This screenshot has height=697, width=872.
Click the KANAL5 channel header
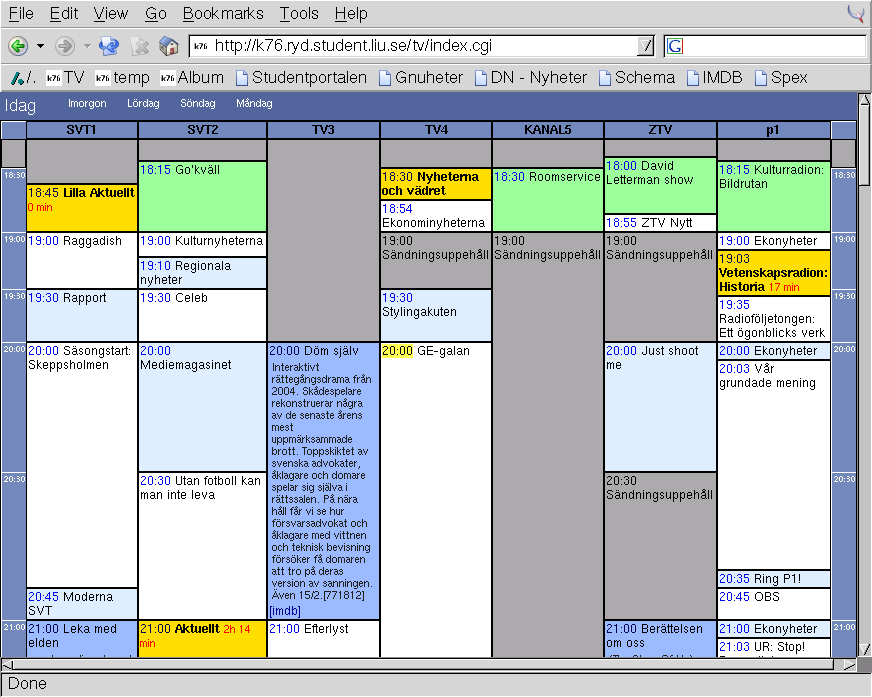(548, 130)
